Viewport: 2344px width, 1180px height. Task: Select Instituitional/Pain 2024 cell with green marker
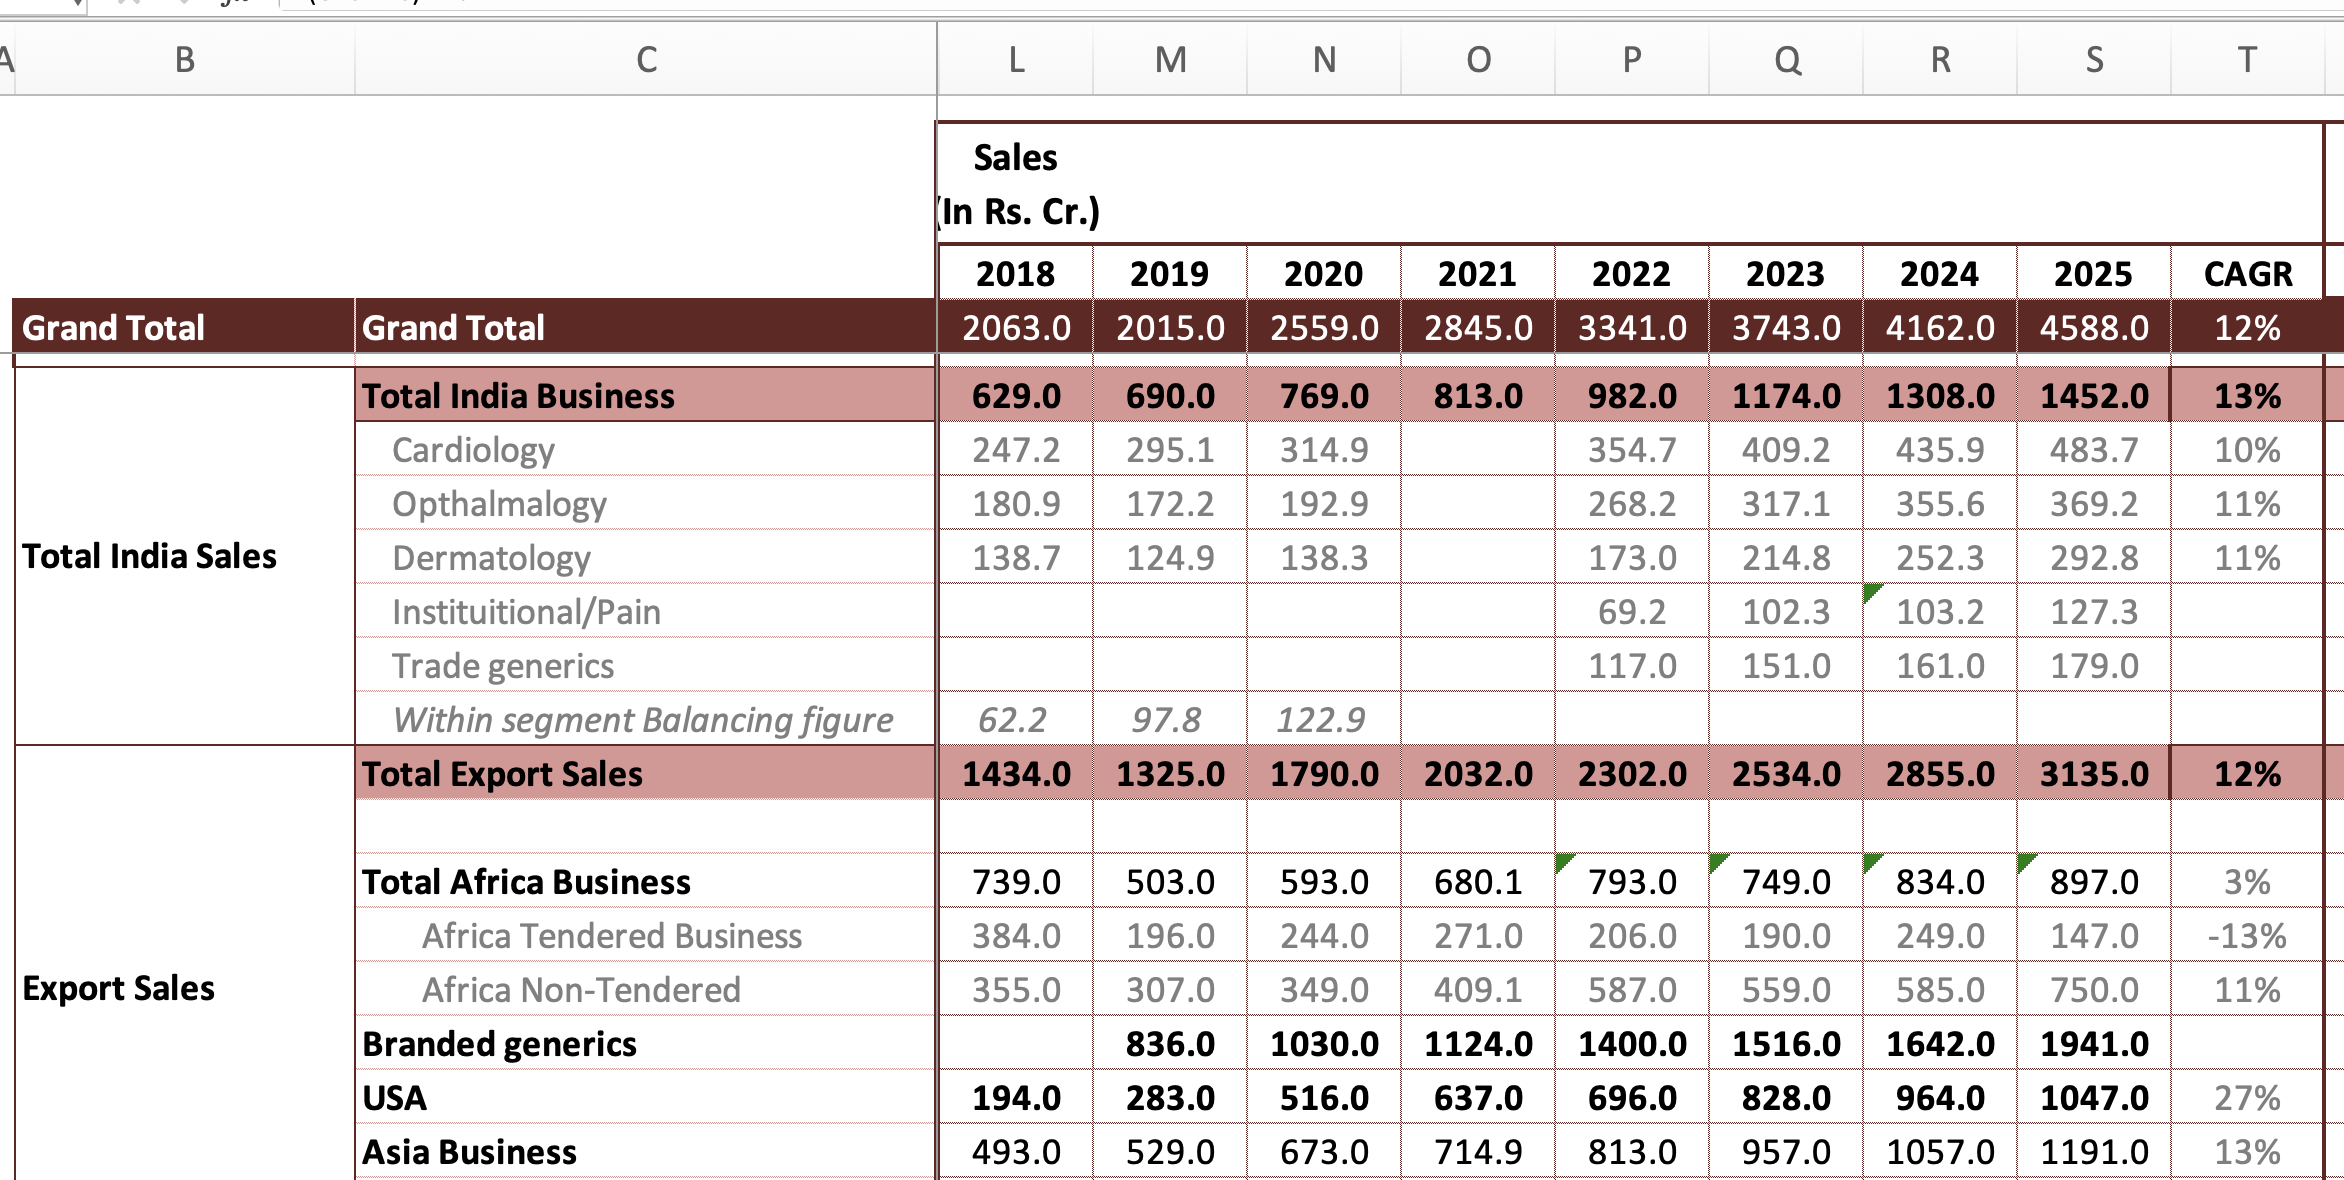[x=1940, y=612]
